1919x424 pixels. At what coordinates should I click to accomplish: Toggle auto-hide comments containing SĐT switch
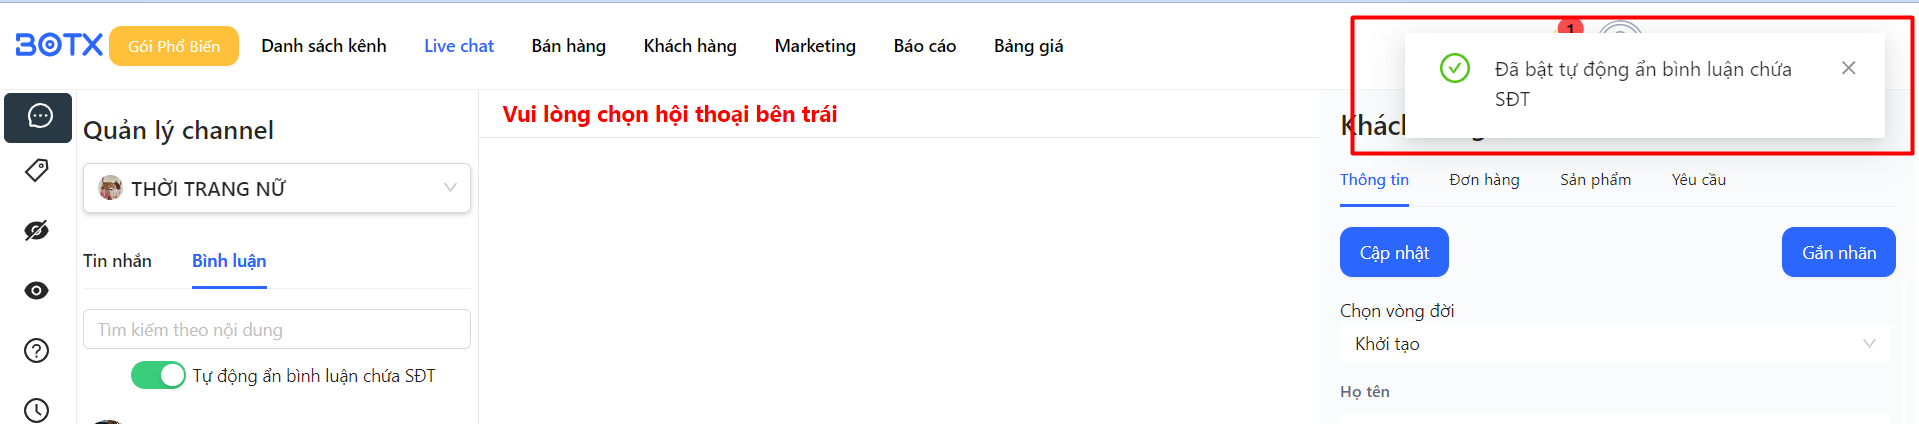(158, 375)
